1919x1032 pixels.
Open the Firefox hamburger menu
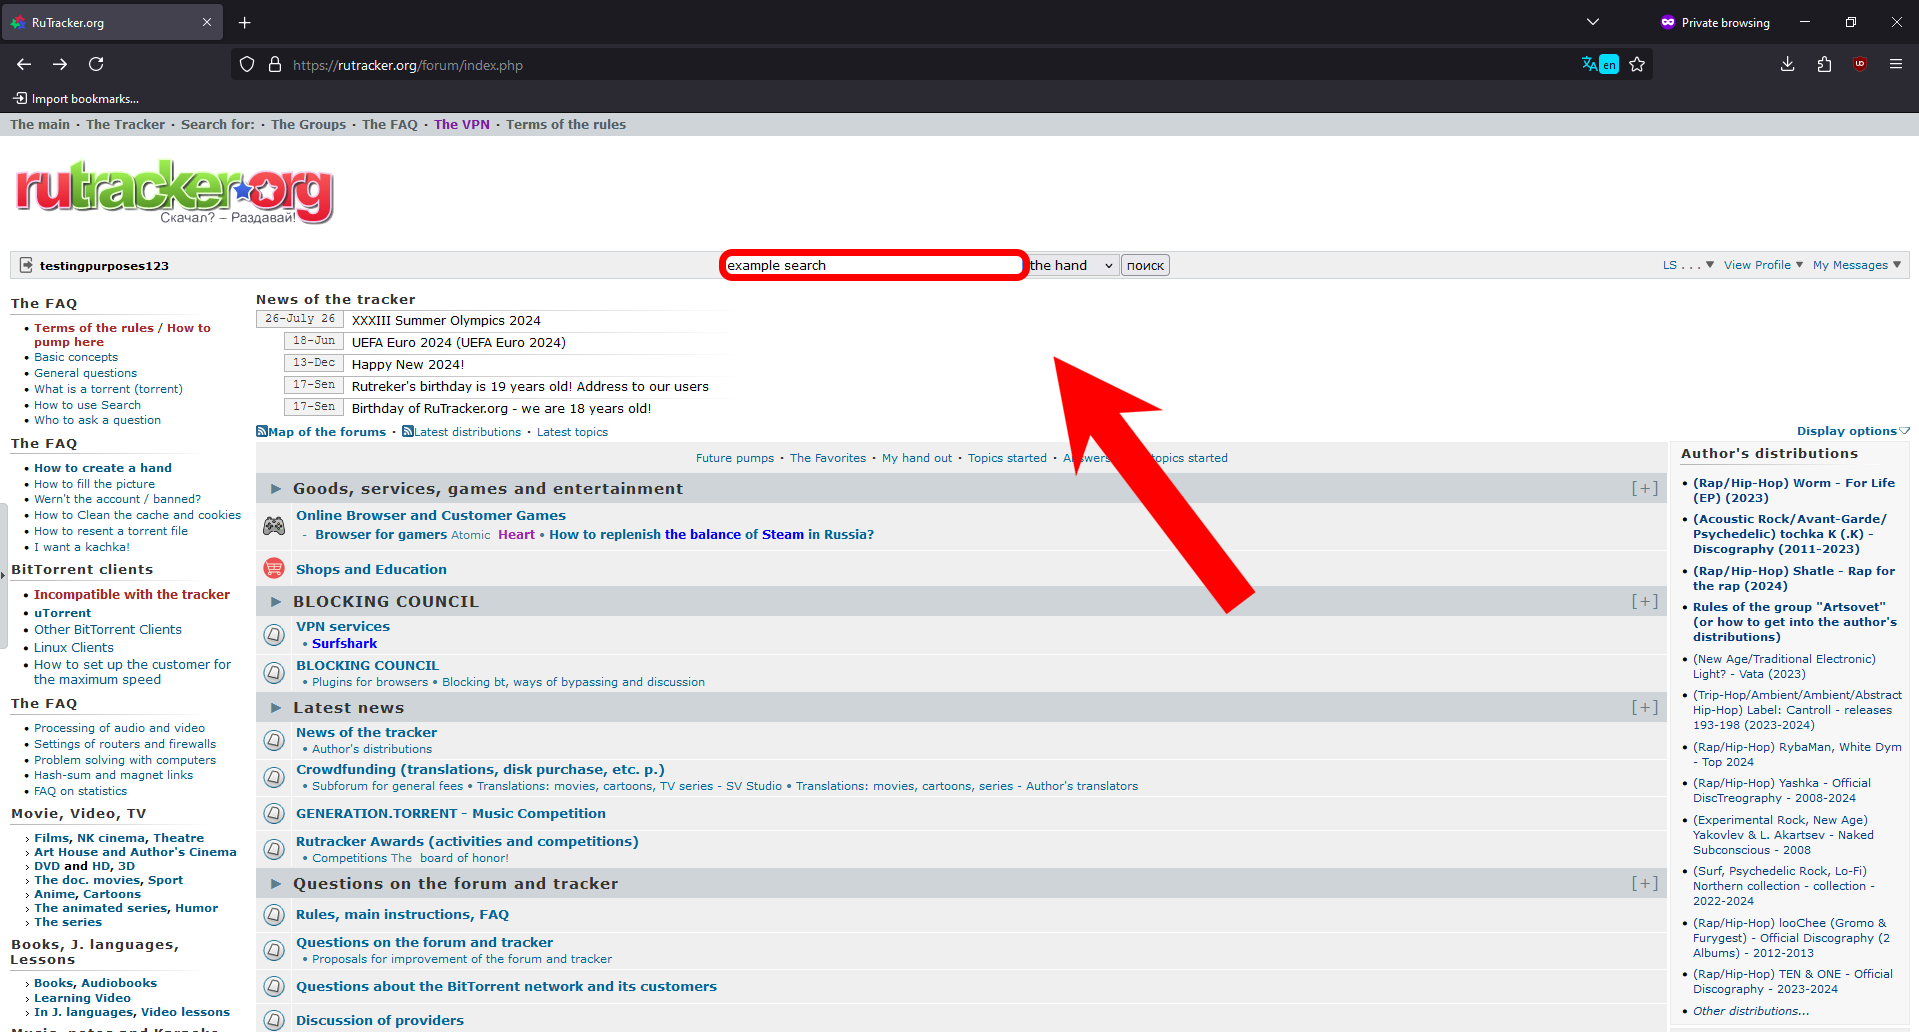pyautogui.click(x=1896, y=64)
